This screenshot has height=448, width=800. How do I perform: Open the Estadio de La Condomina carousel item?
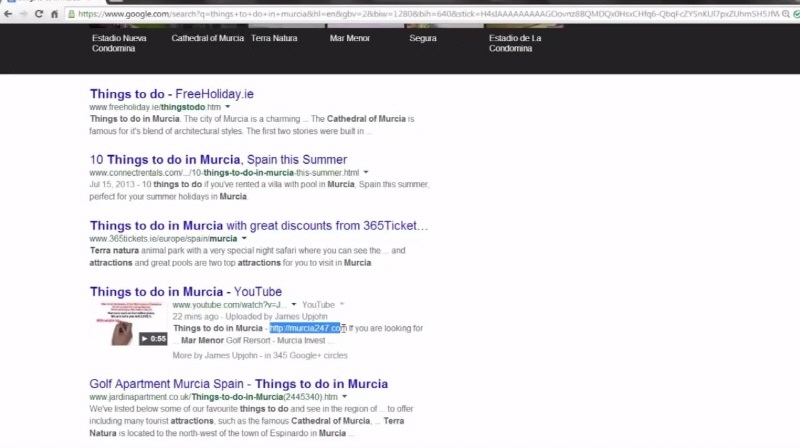click(x=515, y=43)
